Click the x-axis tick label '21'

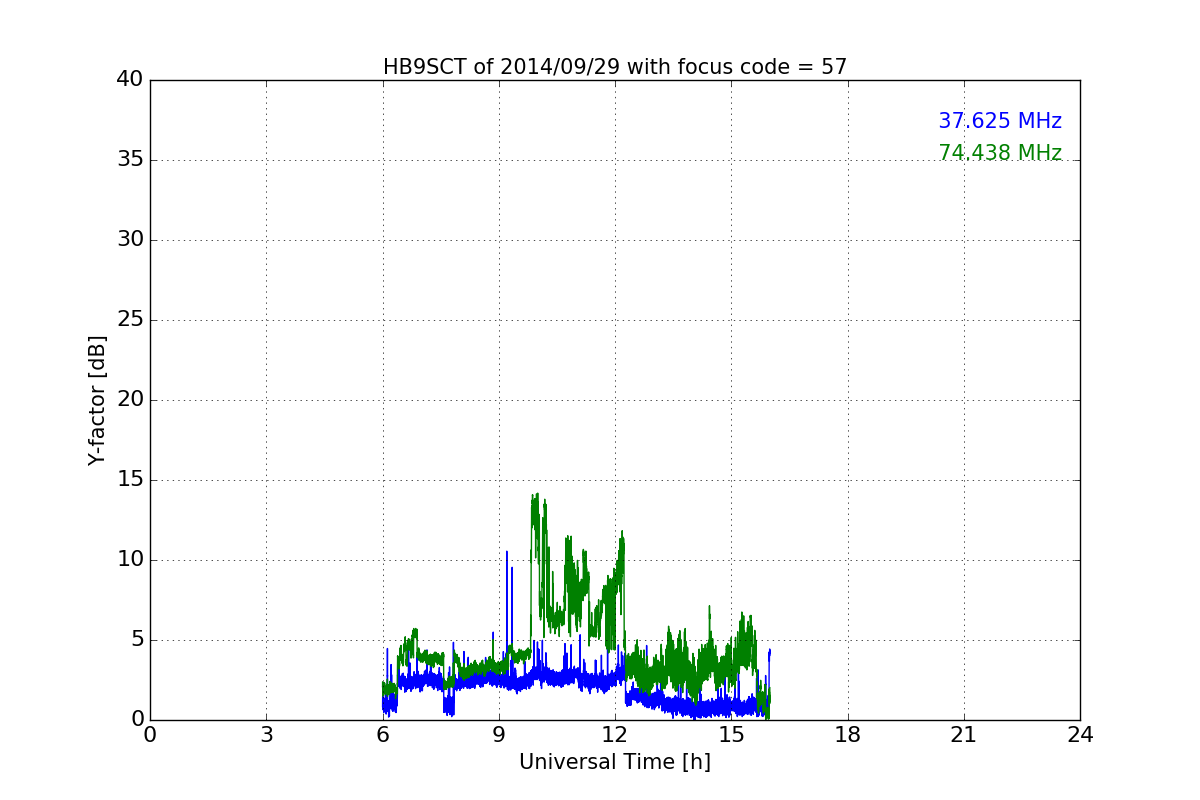[x=964, y=735]
